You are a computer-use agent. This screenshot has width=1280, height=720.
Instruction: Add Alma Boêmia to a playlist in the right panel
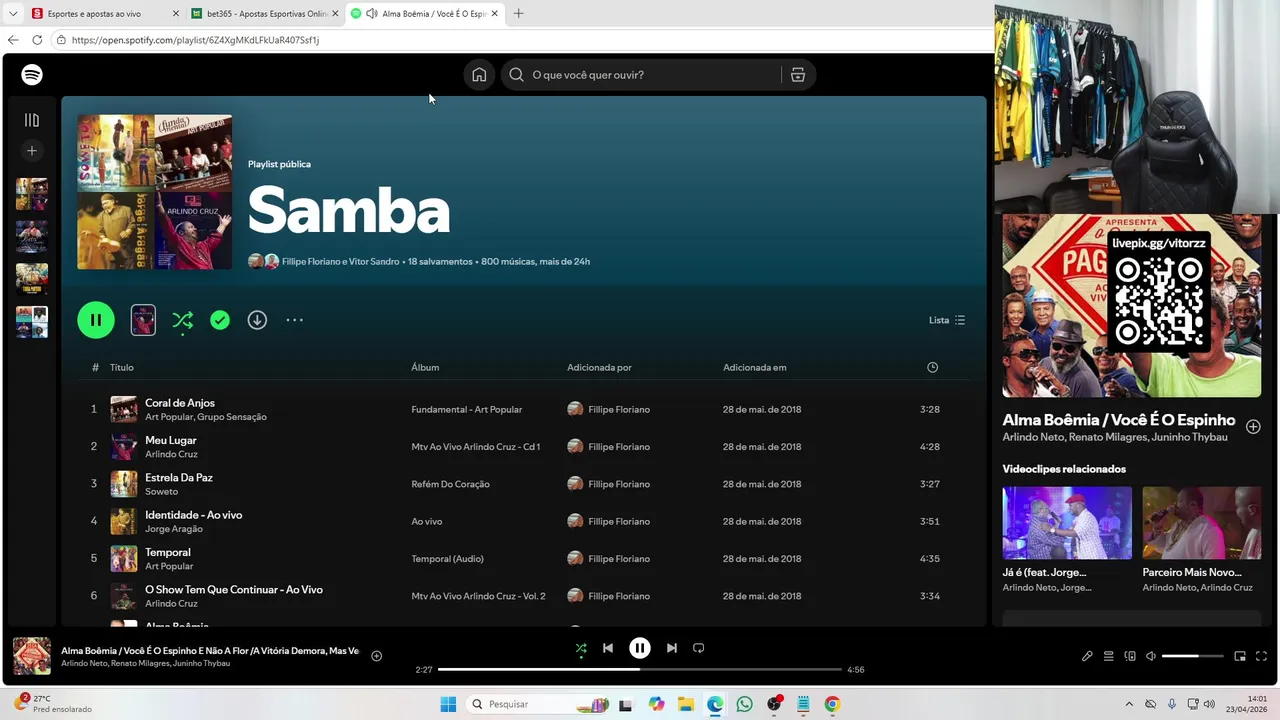pyautogui.click(x=1253, y=427)
